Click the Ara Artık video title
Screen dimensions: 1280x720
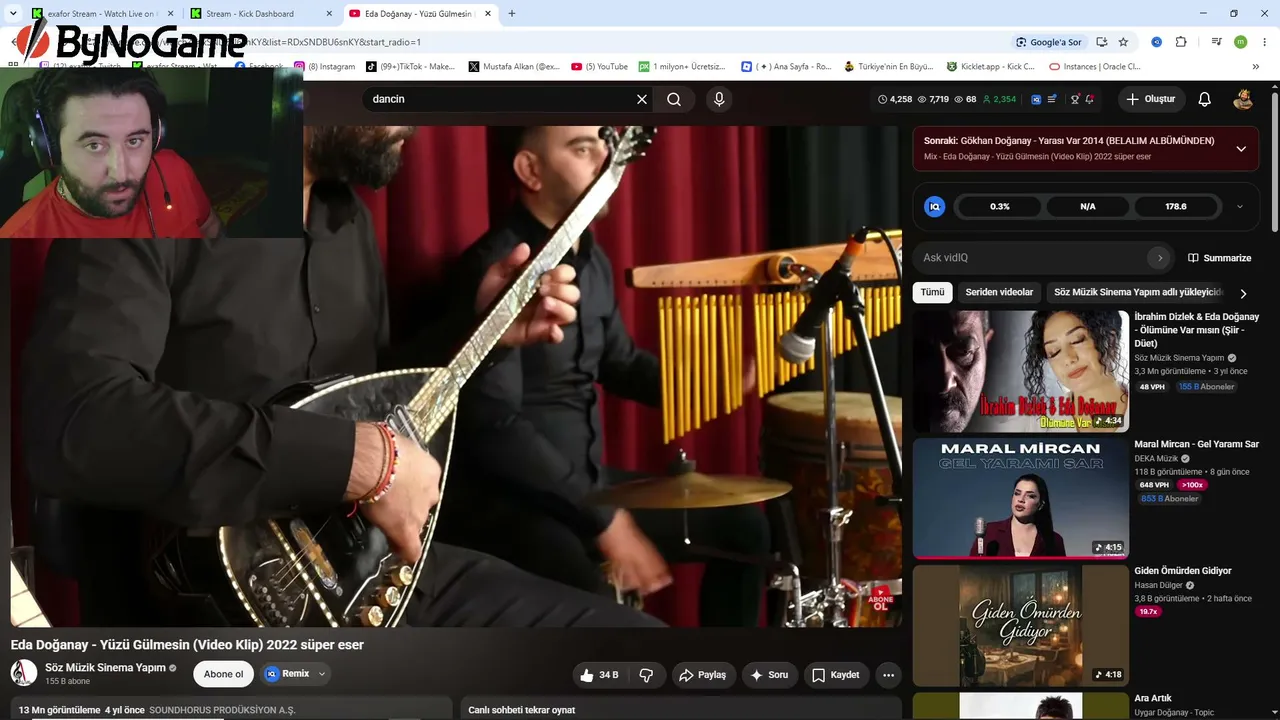point(1153,698)
